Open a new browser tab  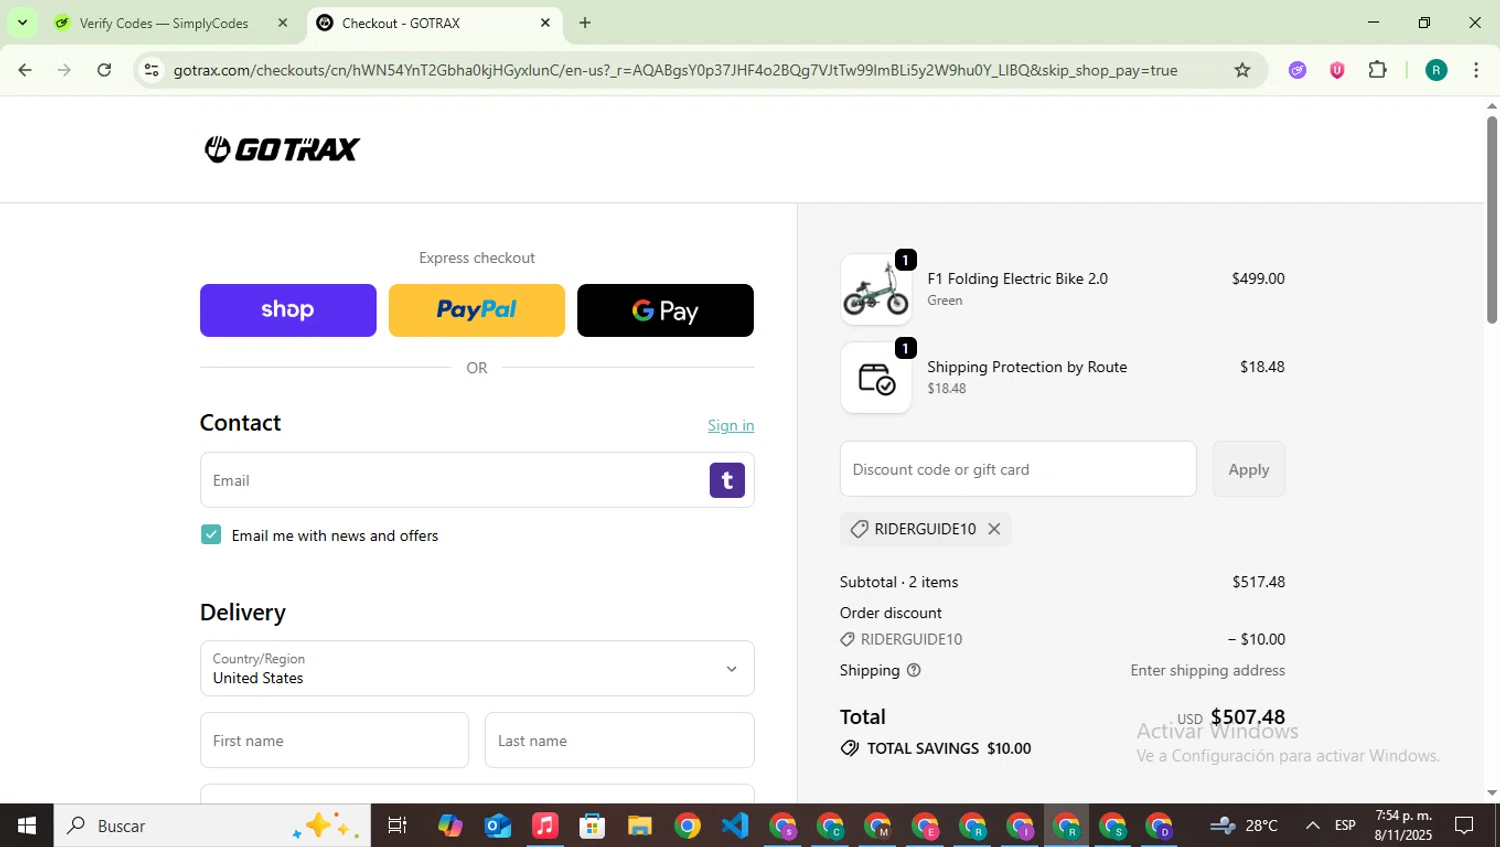click(x=585, y=23)
